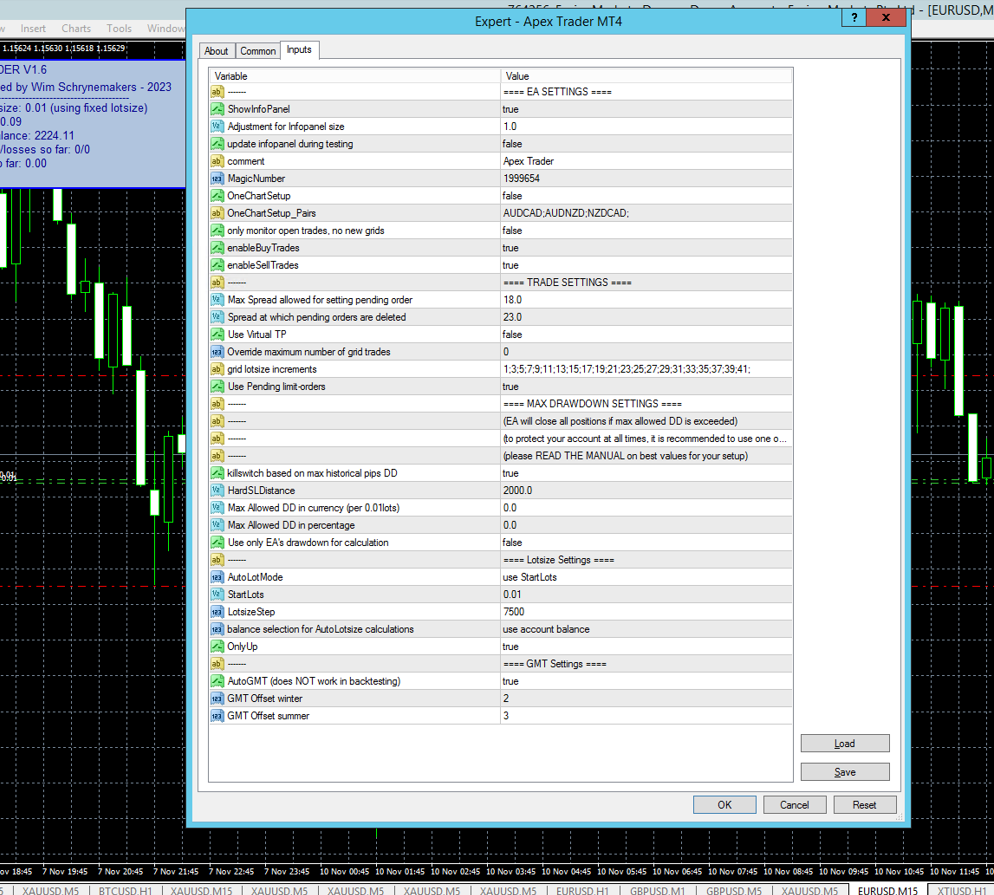This screenshot has height=895, width=994.
Task: Edit the StartLots value field
Action: pos(645,595)
